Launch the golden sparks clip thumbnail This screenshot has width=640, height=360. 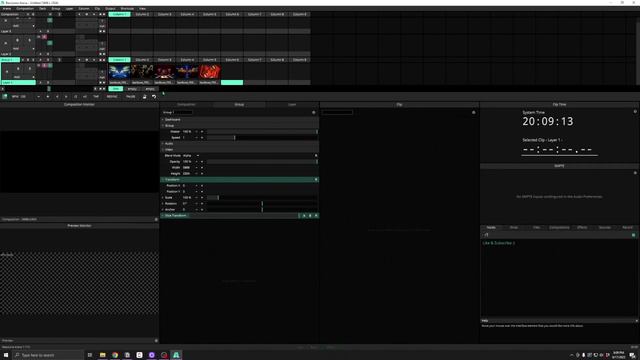(x=142, y=72)
